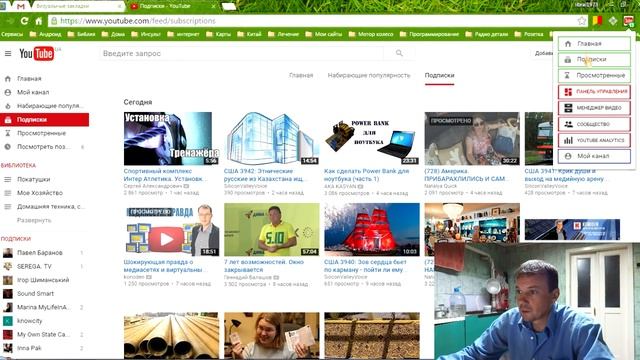Open the Как сделать Power Bank title
The width and height of the screenshot is (640, 360).
367,175
